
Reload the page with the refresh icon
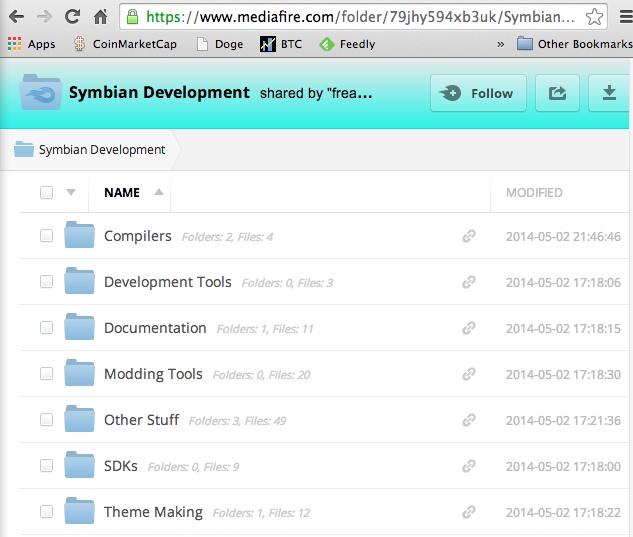pyautogui.click(x=72, y=17)
